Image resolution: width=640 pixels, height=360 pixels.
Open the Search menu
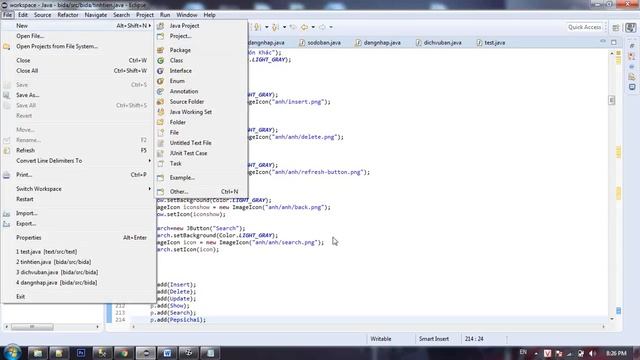click(x=121, y=15)
